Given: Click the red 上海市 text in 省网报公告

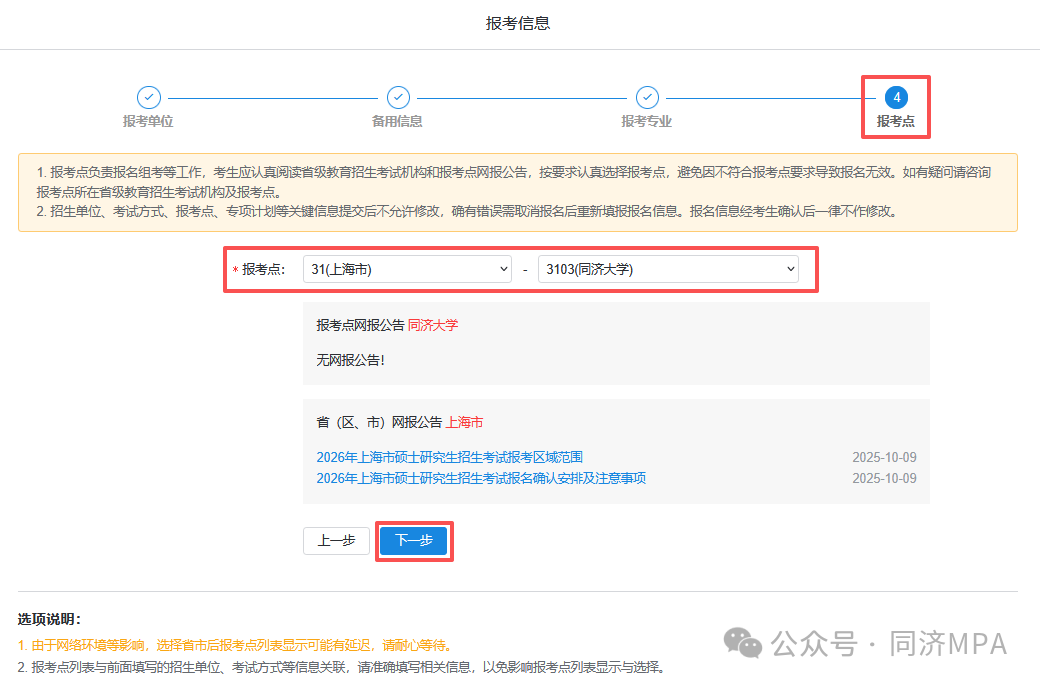Looking at the screenshot, I should [464, 423].
